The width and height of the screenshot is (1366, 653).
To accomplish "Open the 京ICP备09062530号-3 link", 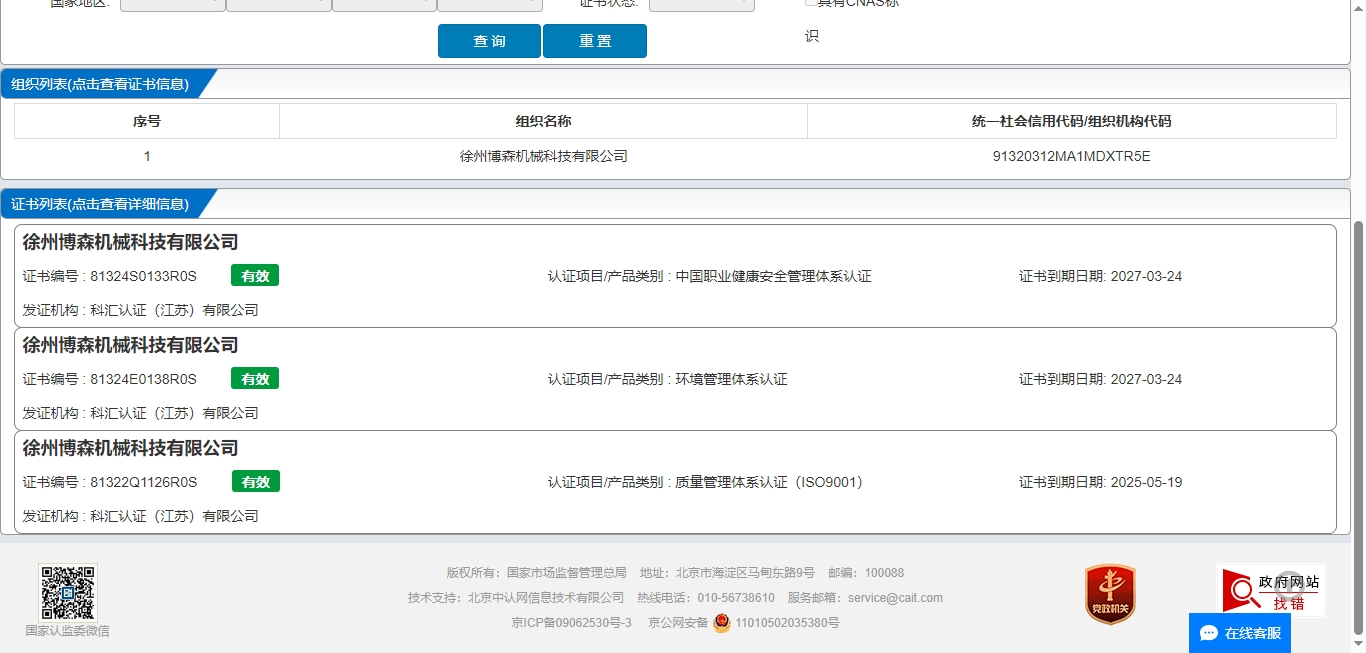I will tap(571, 623).
